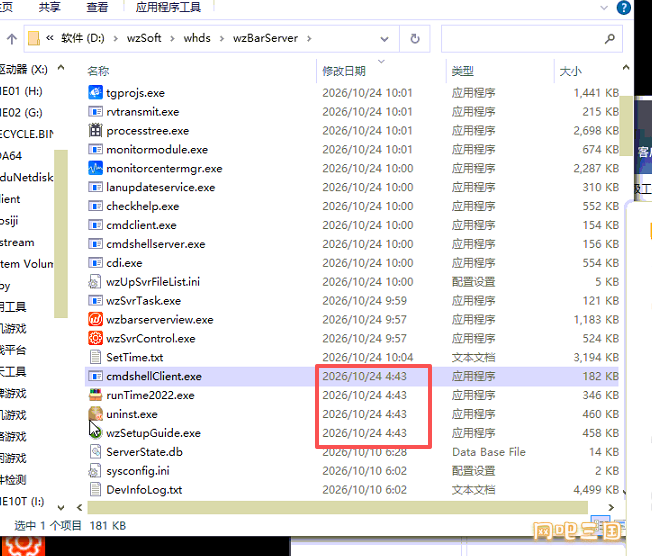
Task: Sort files by 类型 column
Action: 463,71
